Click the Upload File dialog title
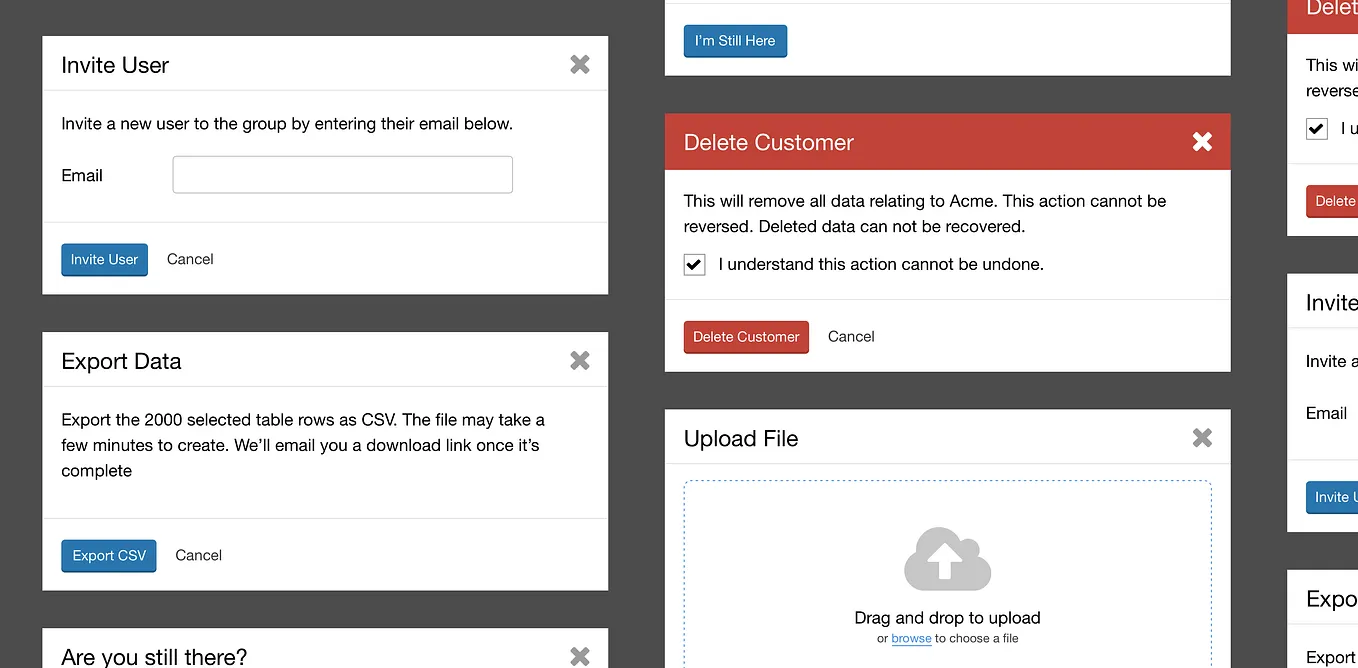This screenshot has height=668, width=1358. [x=741, y=438]
